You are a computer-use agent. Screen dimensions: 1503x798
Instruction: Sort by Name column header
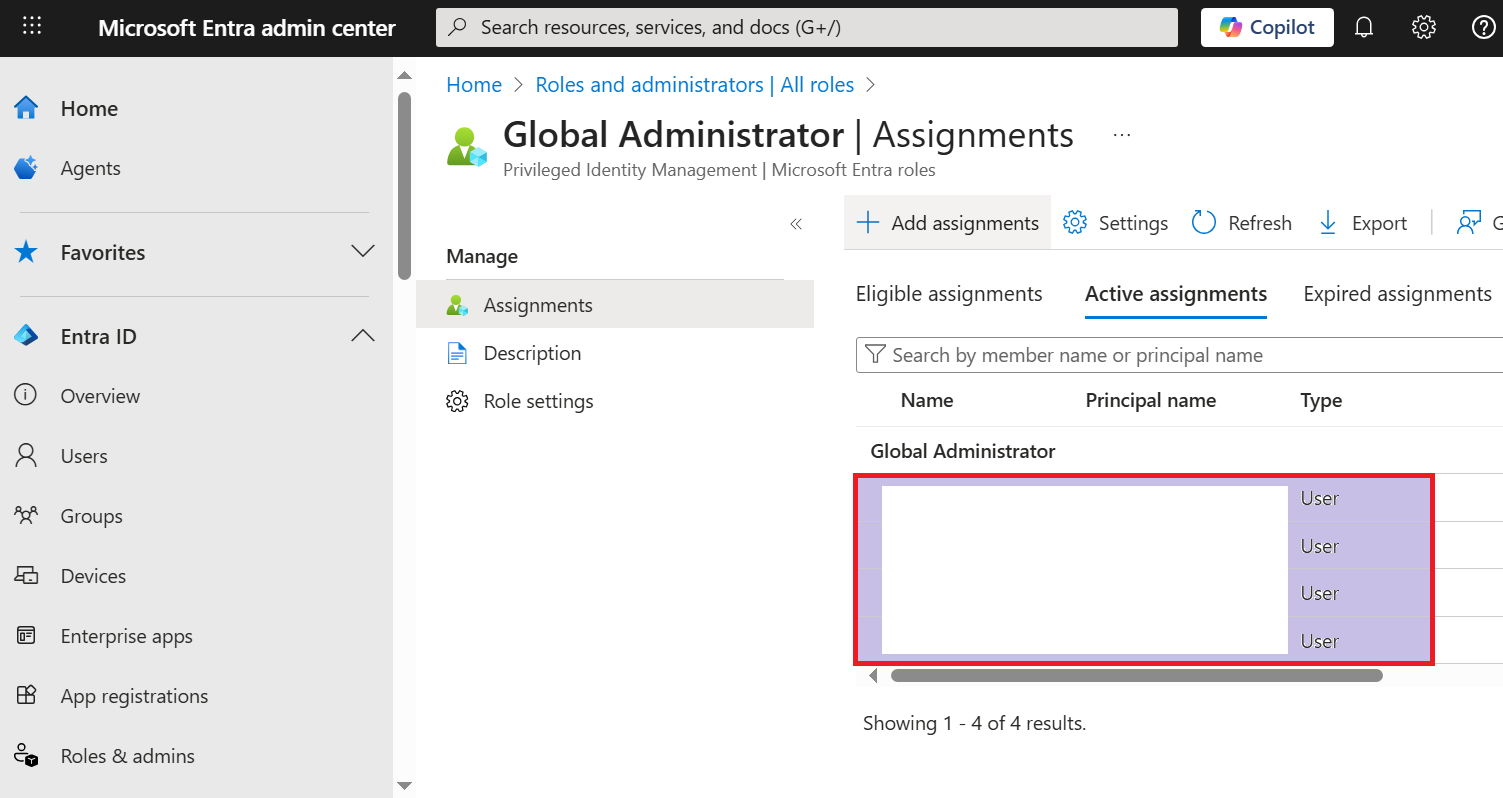click(927, 401)
